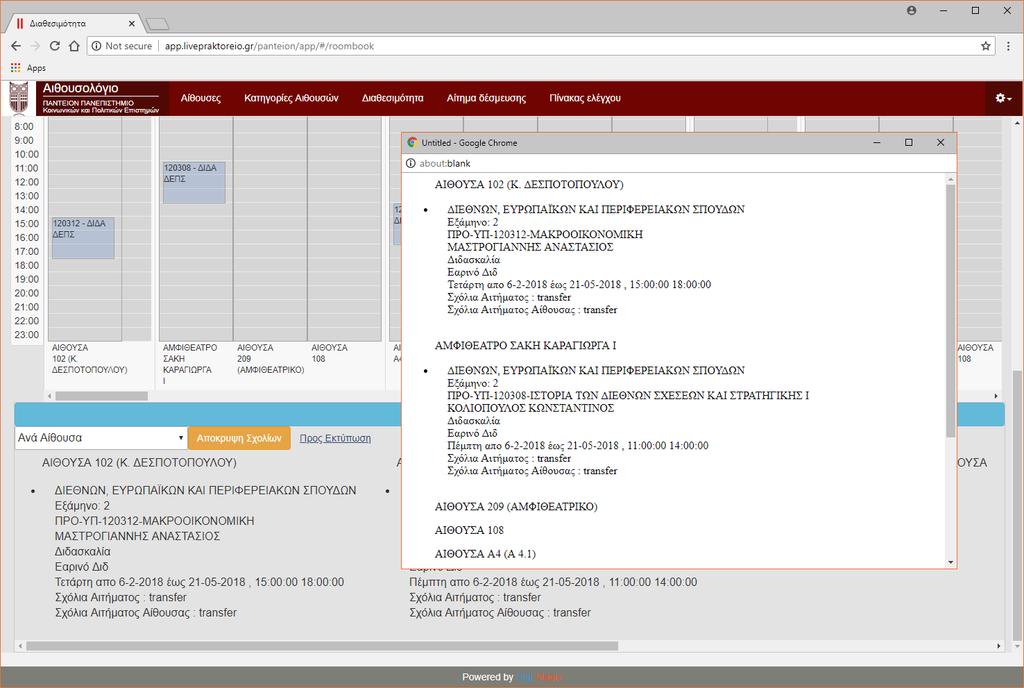Click the 'ΑΙΘΟΥΣΑ 108' heading in popup
Image resolution: width=1024 pixels, height=688 pixels.
pos(469,530)
